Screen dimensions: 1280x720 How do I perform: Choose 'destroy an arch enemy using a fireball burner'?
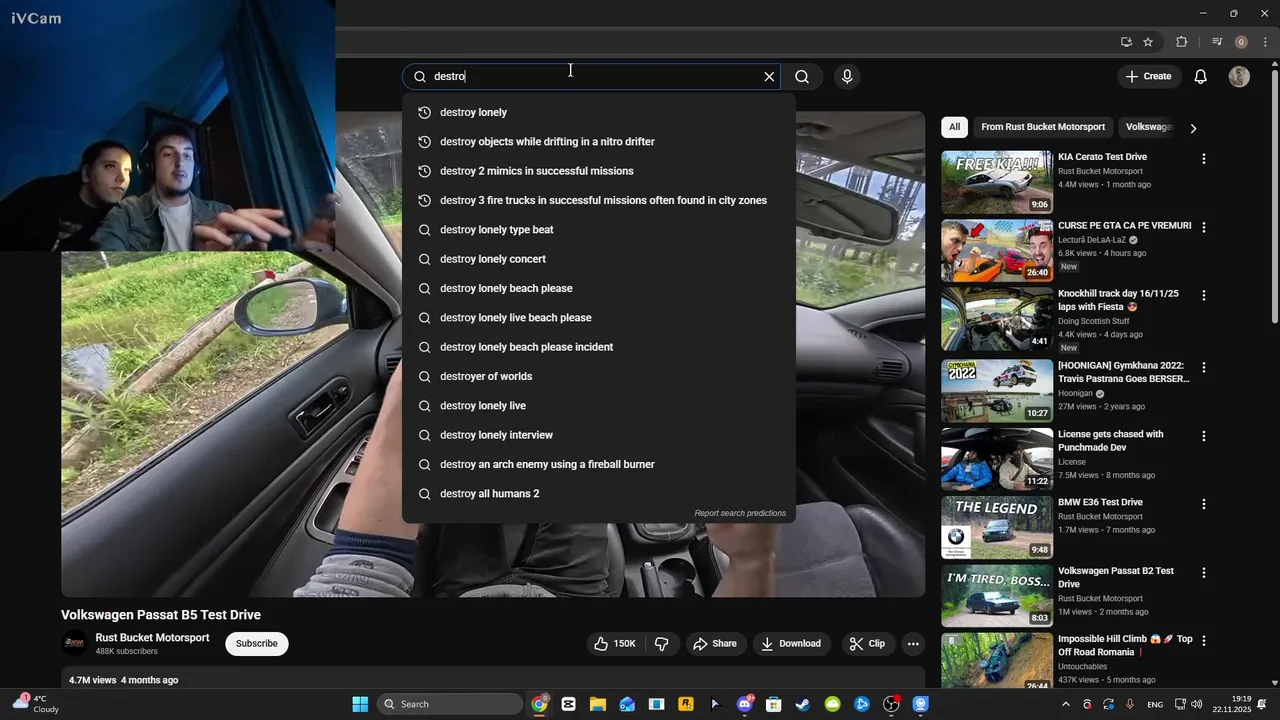click(x=598, y=465)
